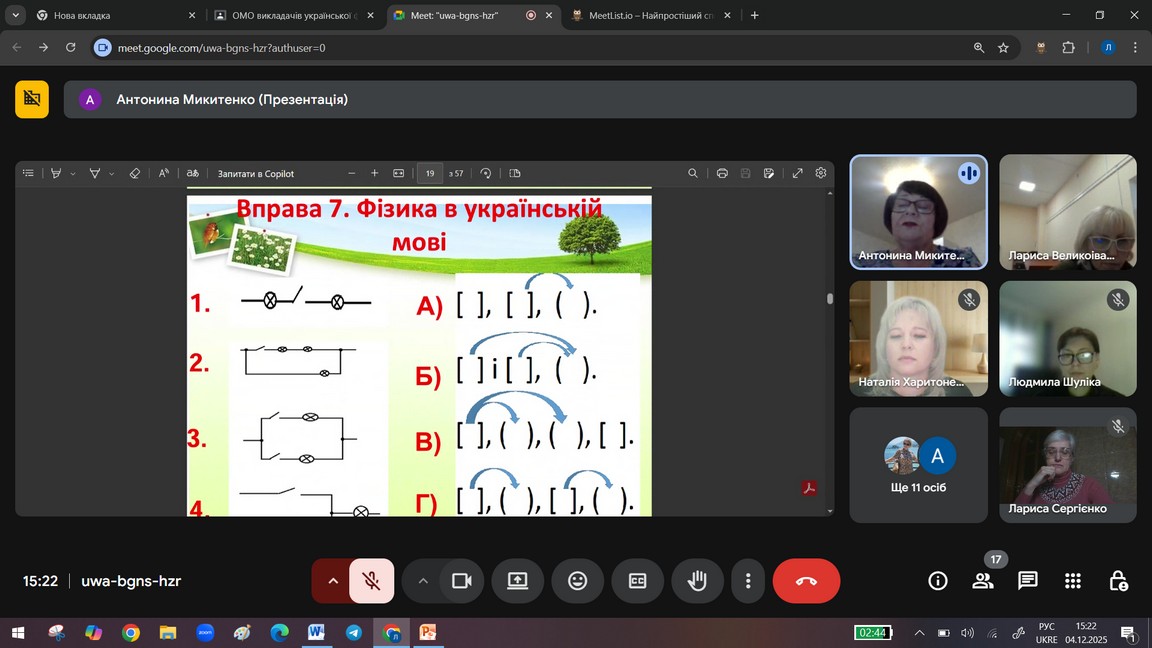
Task: Open the chat with everyone panel
Action: click(x=1027, y=581)
